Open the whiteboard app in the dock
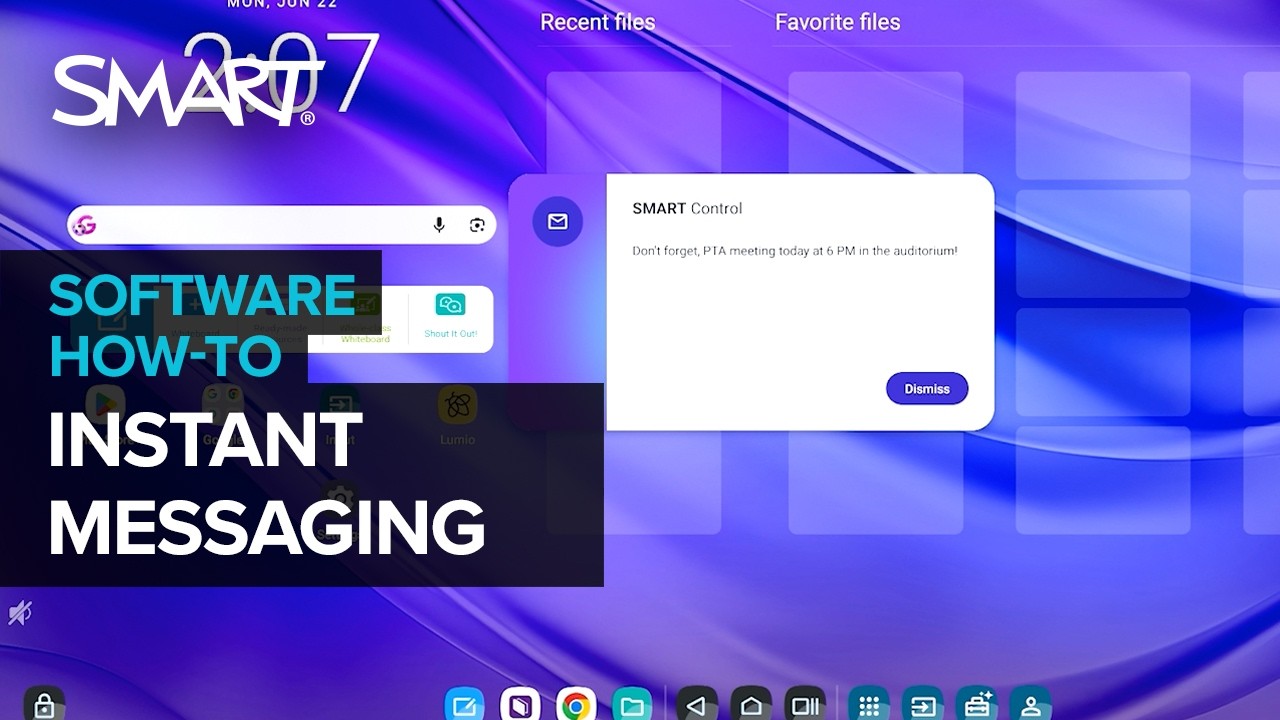Viewport: 1280px width, 720px height. (x=465, y=706)
